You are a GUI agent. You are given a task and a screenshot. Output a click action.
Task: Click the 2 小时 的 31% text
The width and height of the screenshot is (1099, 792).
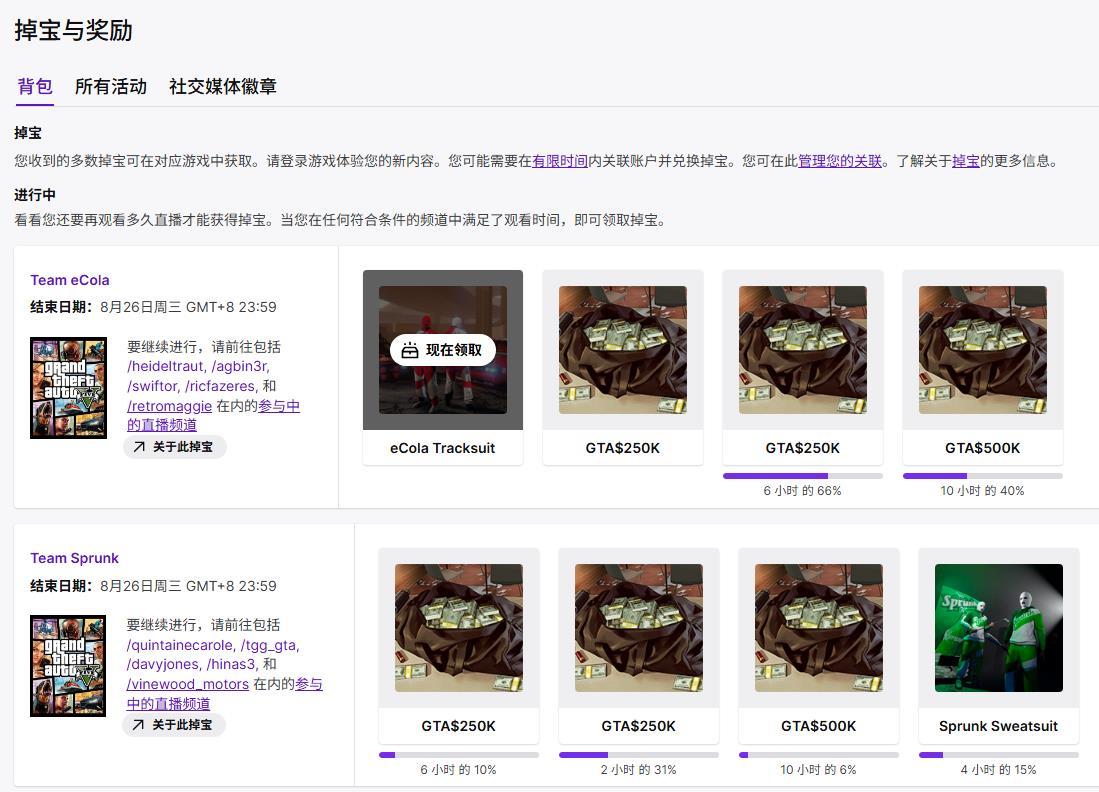pyautogui.click(x=639, y=770)
